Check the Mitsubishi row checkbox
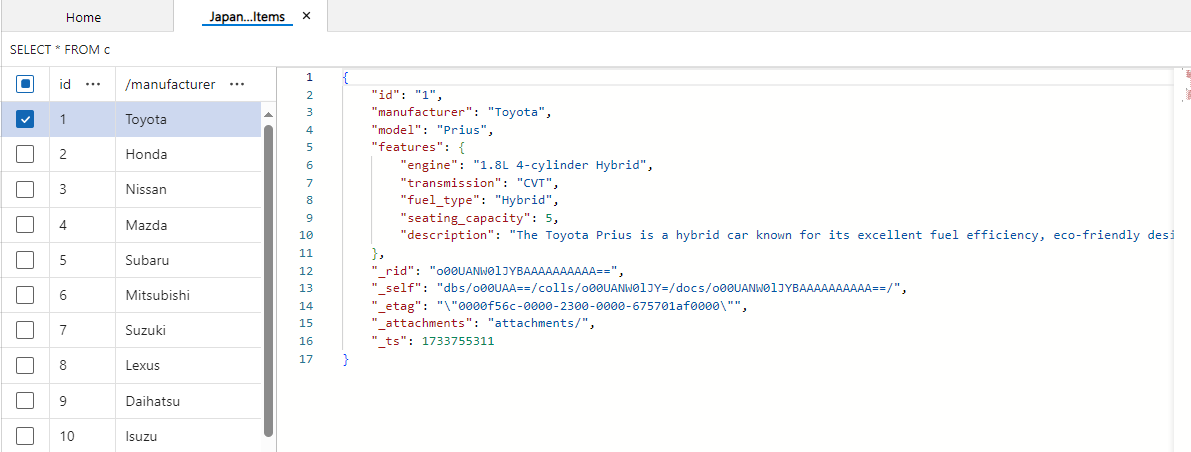This screenshot has height=452, width=1191. 25,295
